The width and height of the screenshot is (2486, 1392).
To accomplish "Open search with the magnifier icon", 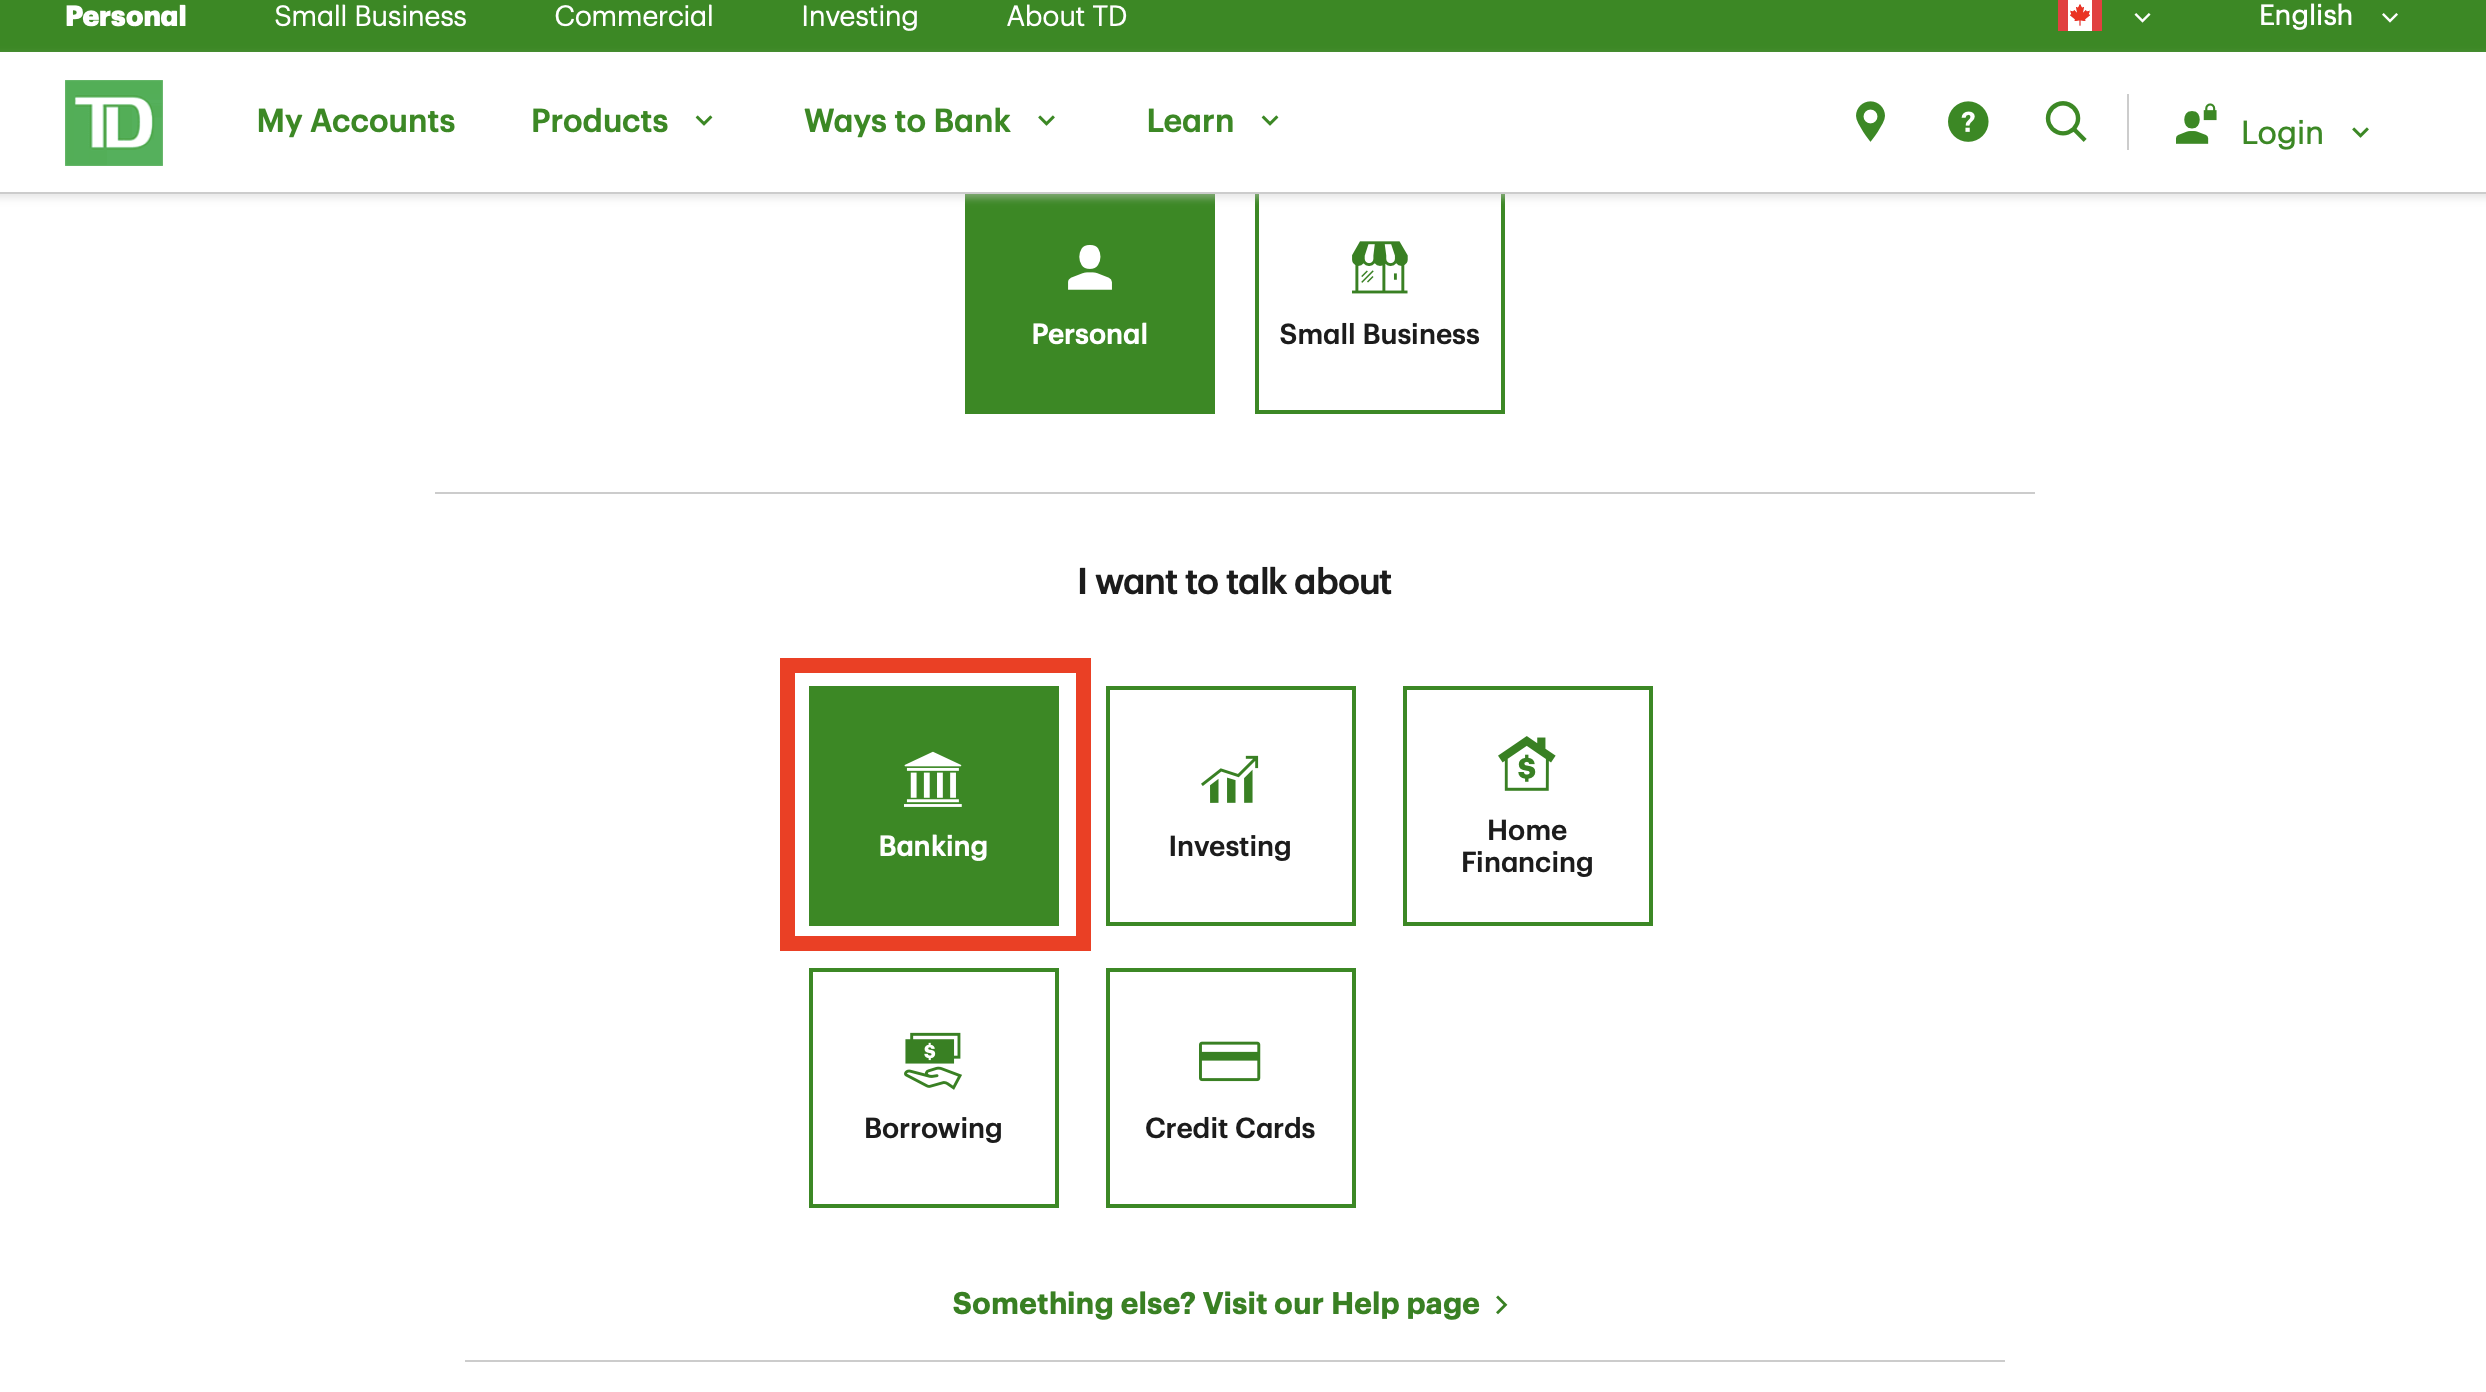I will coord(2065,122).
